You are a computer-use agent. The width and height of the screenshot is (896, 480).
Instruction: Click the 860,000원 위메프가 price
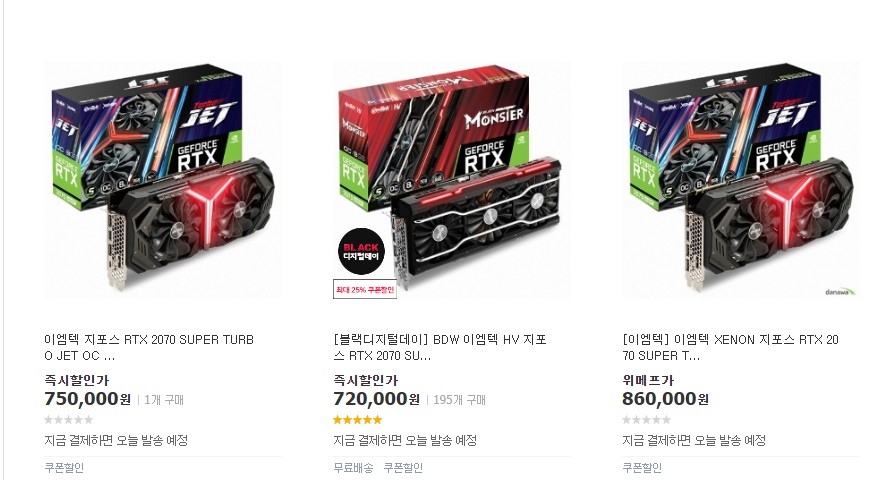pyautogui.click(x=666, y=399)
